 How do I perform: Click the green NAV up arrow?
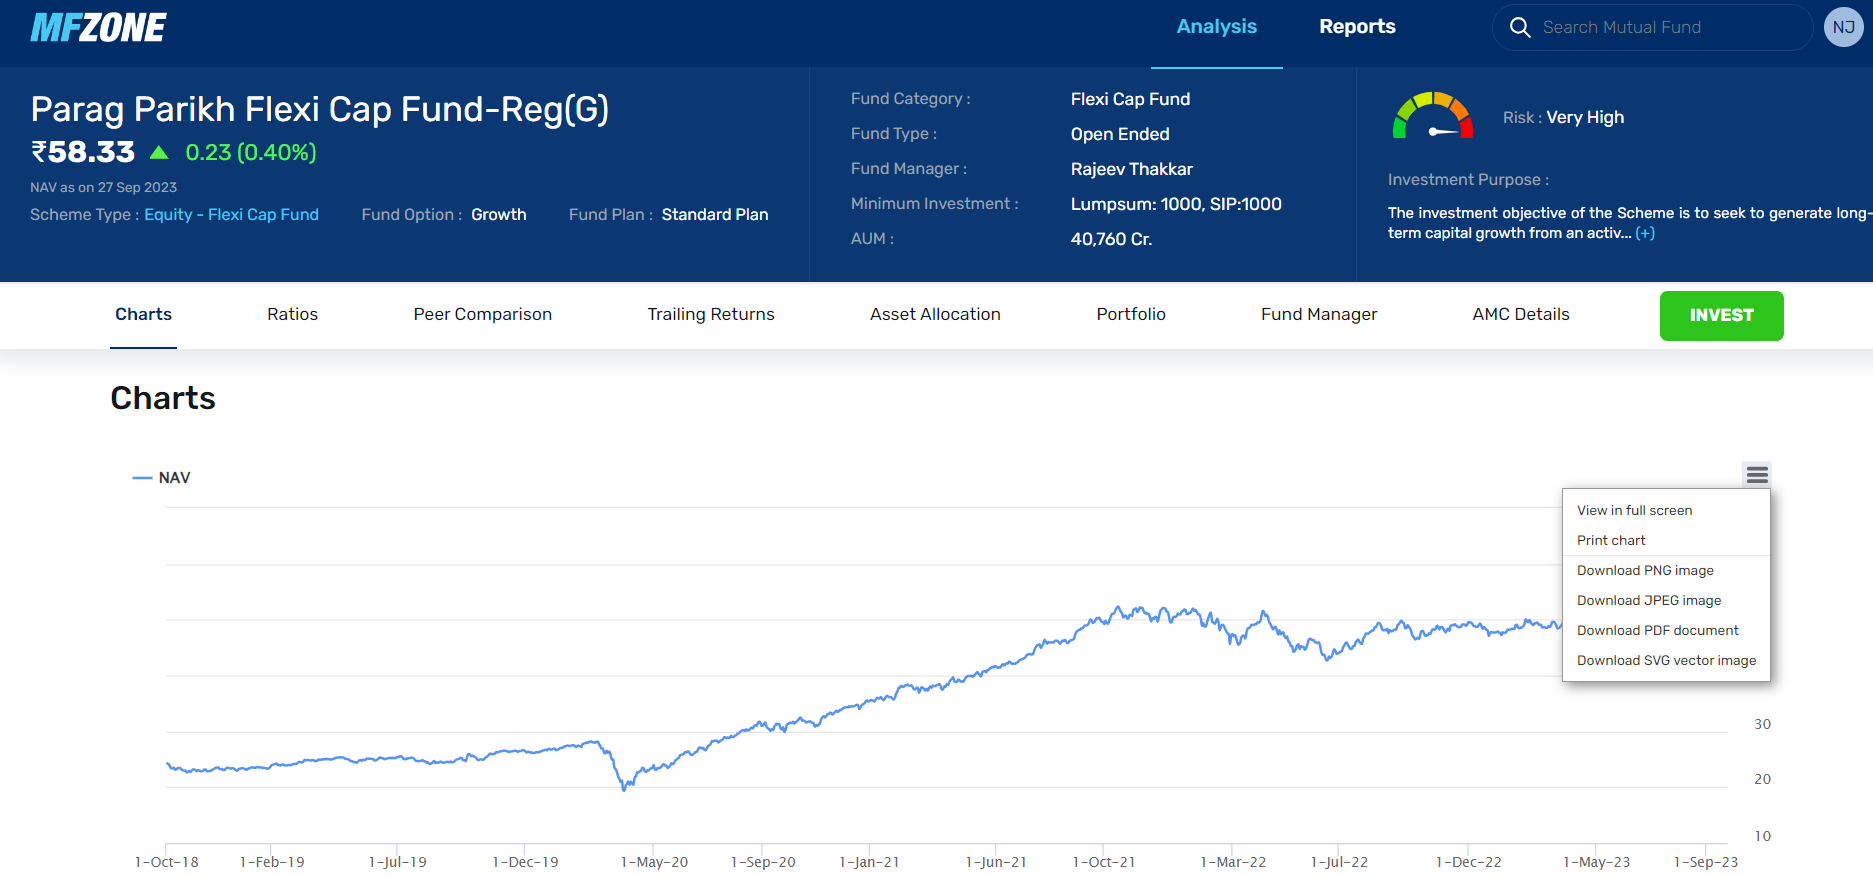tap(159, 152)
